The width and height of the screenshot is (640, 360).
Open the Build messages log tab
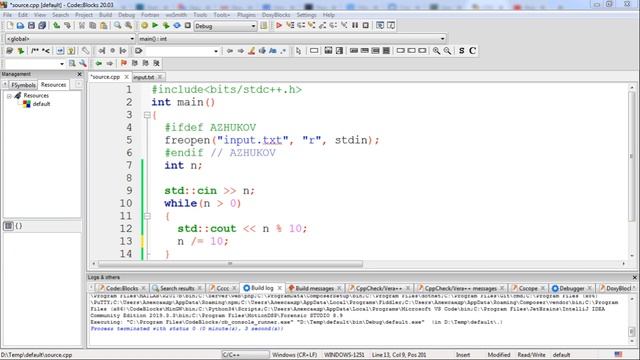click(314, 288)
